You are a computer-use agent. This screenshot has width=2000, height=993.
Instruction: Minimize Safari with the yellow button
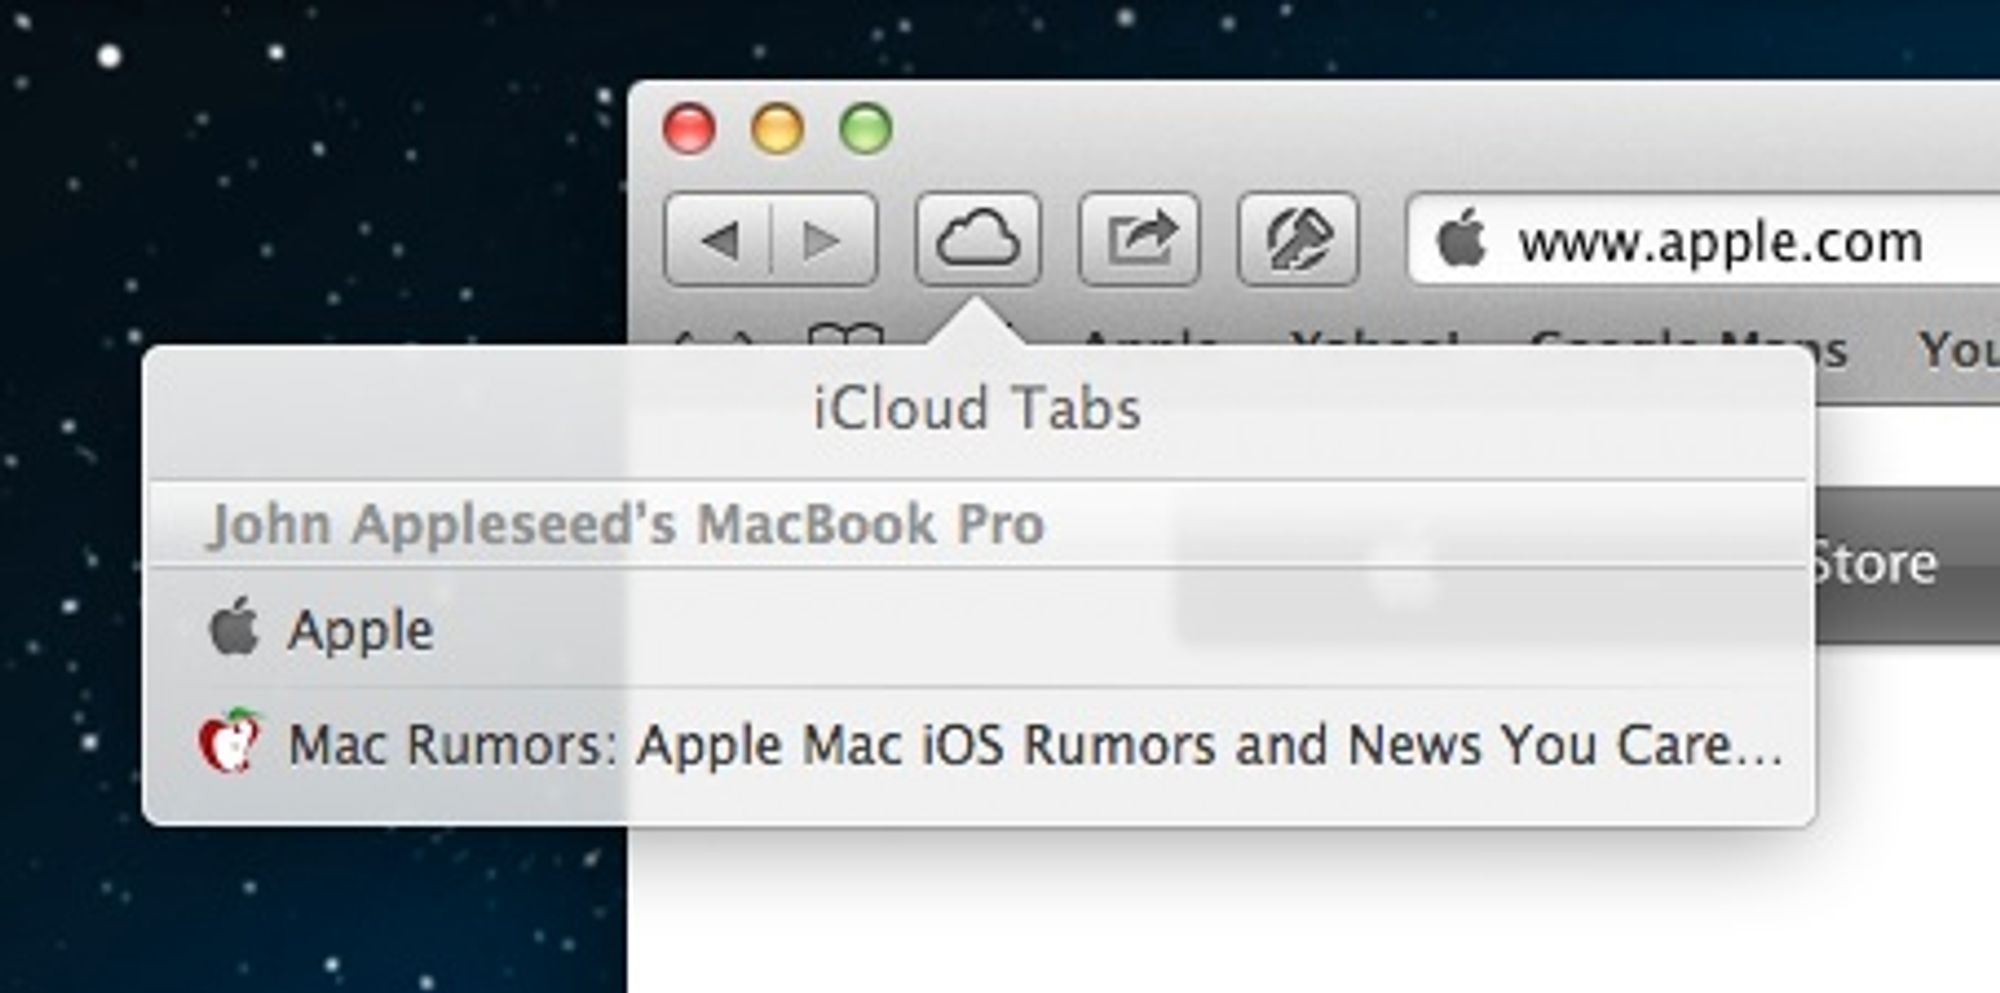[777, 129]
